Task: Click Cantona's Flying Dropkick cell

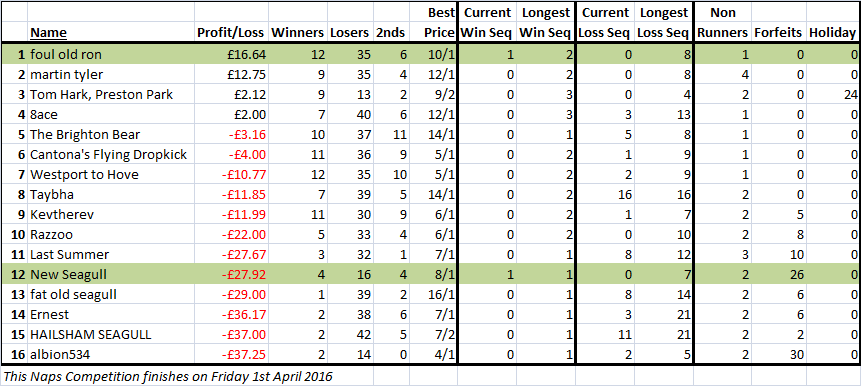Action: point(111,155)
